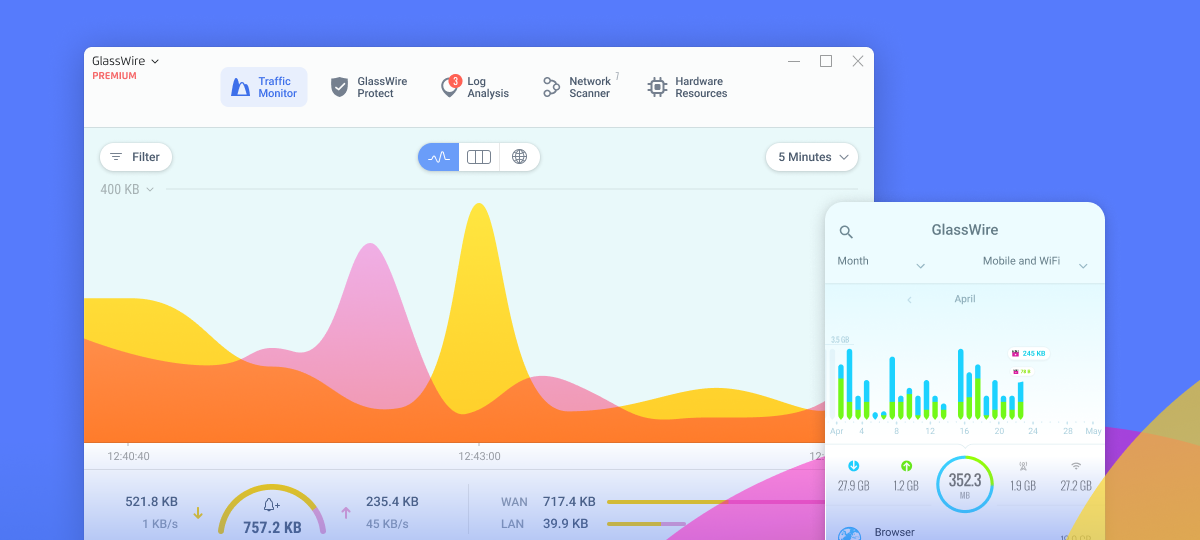The image size is (1200, 540).
Task: Click the blue download arrow icon
Action: pos(853,466)
